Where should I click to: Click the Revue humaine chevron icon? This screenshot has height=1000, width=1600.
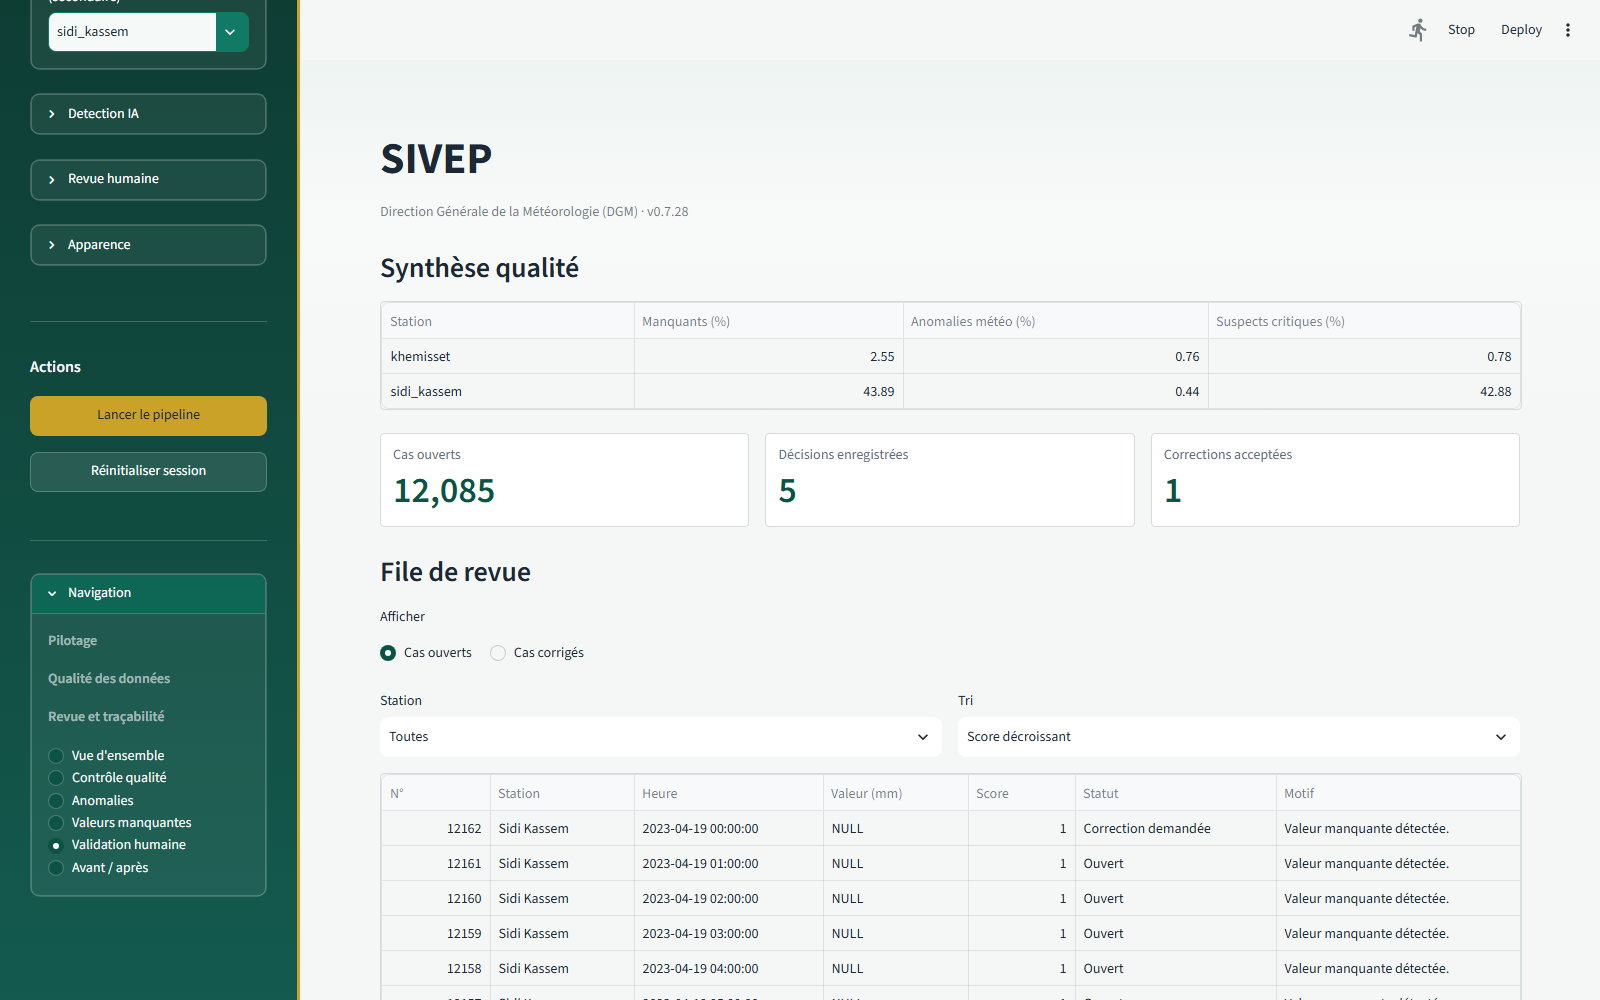coord(52,179)
